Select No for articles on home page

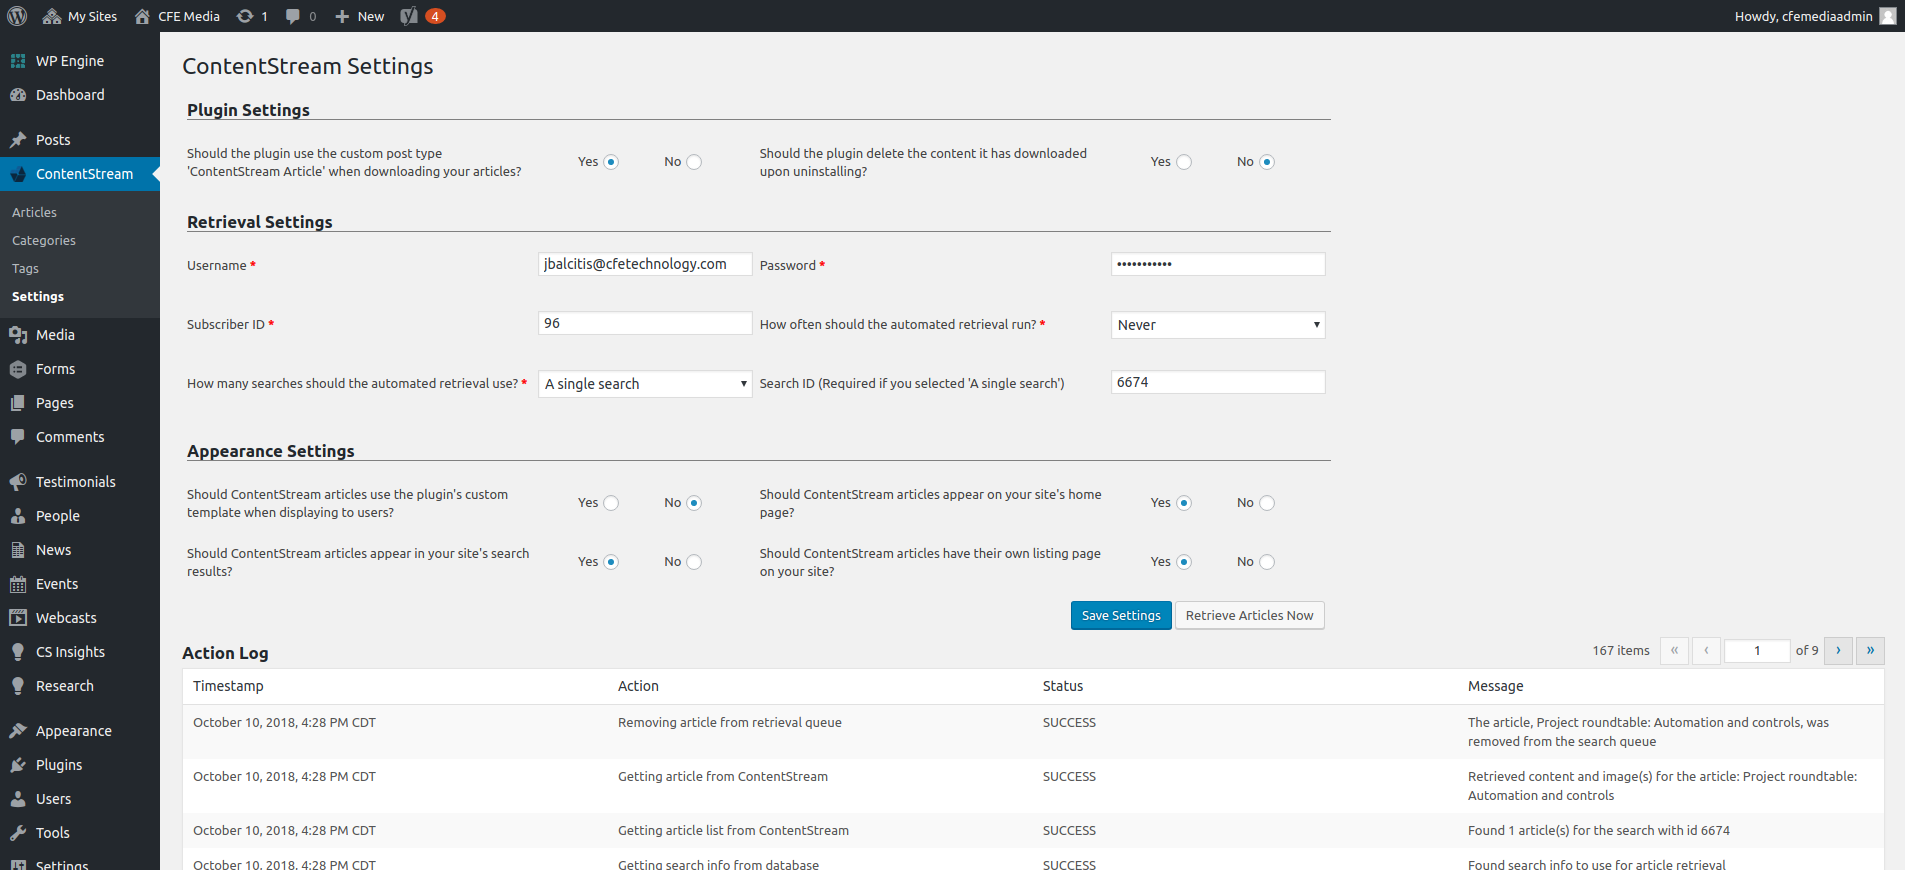coord(1267,503)
